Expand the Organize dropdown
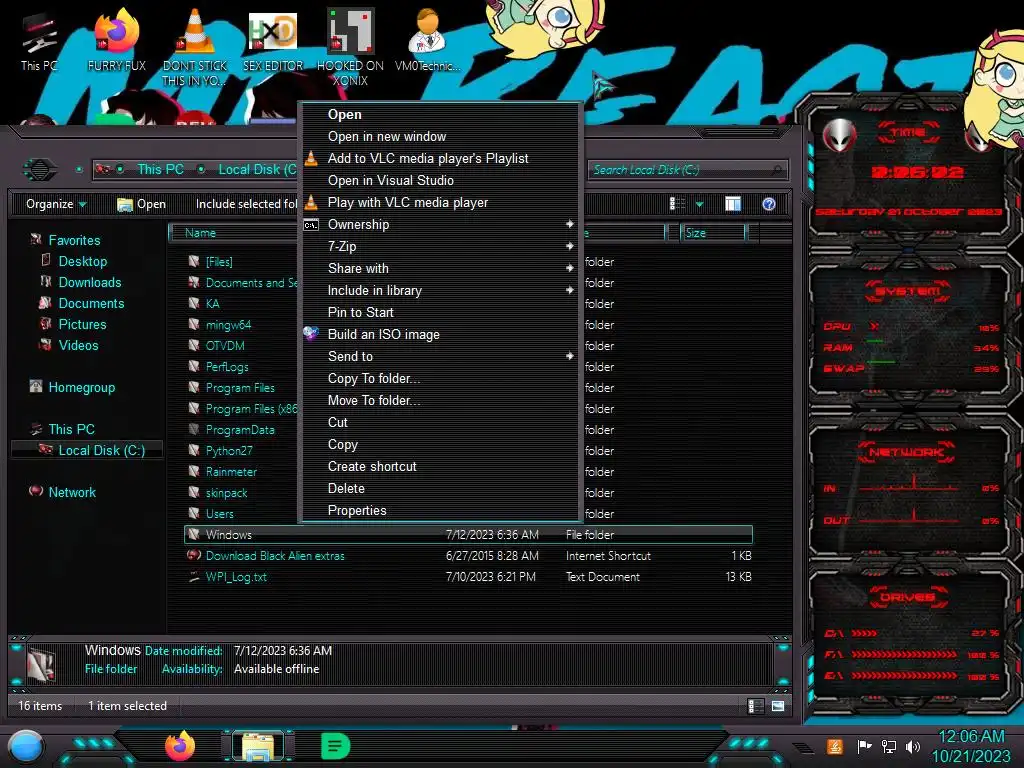The image size is (1024, 768). (56, 204)
